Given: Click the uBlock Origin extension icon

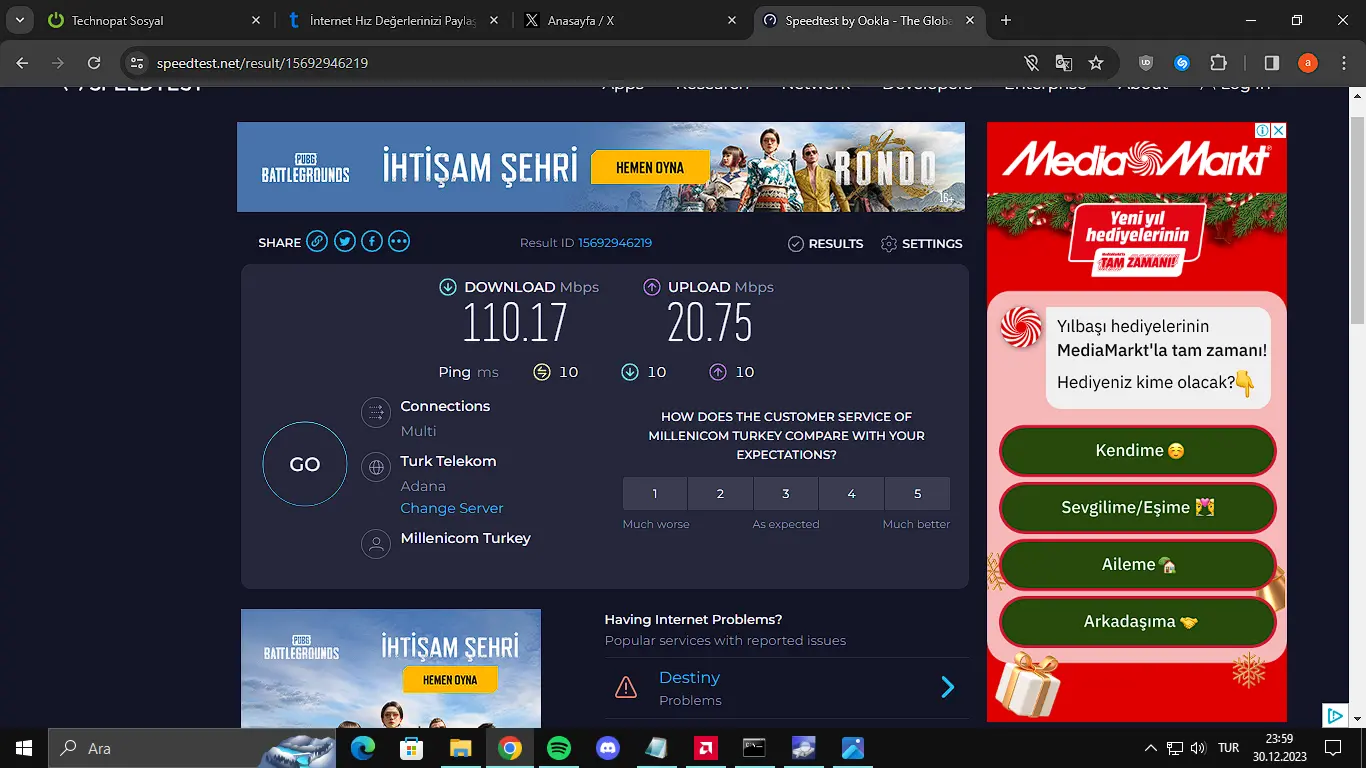Looking at the screenshot, I should pyautogui.click(x=1146, y=63).
